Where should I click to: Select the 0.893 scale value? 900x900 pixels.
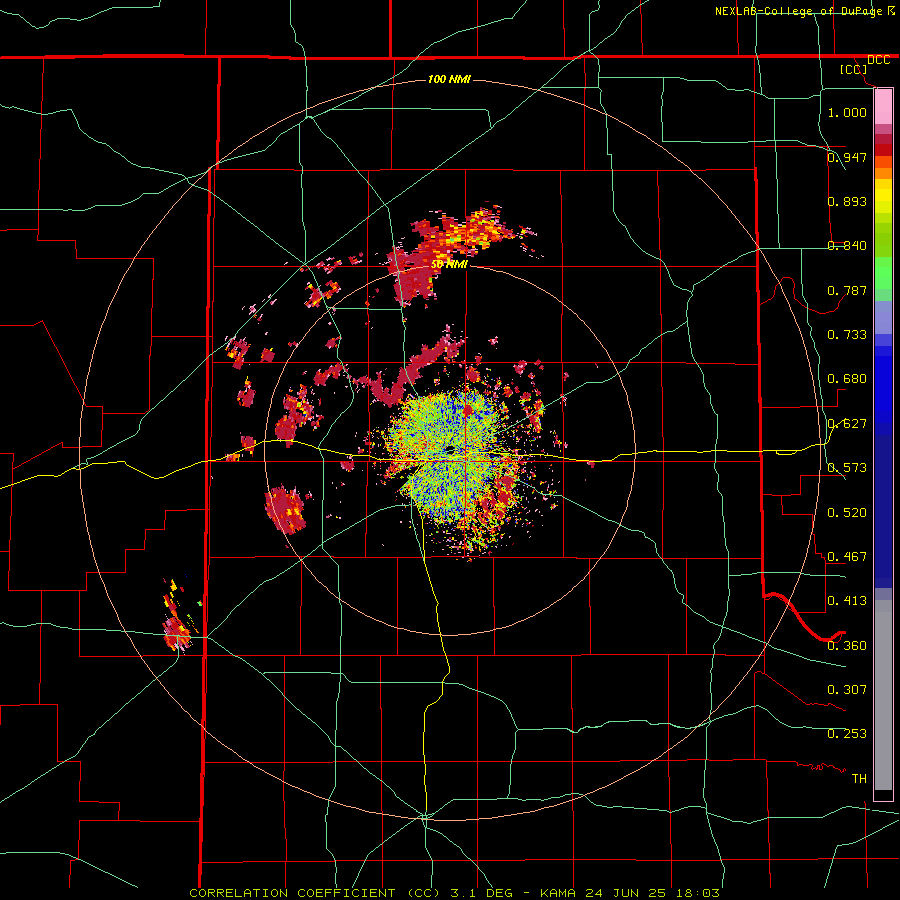coord(847,201)
